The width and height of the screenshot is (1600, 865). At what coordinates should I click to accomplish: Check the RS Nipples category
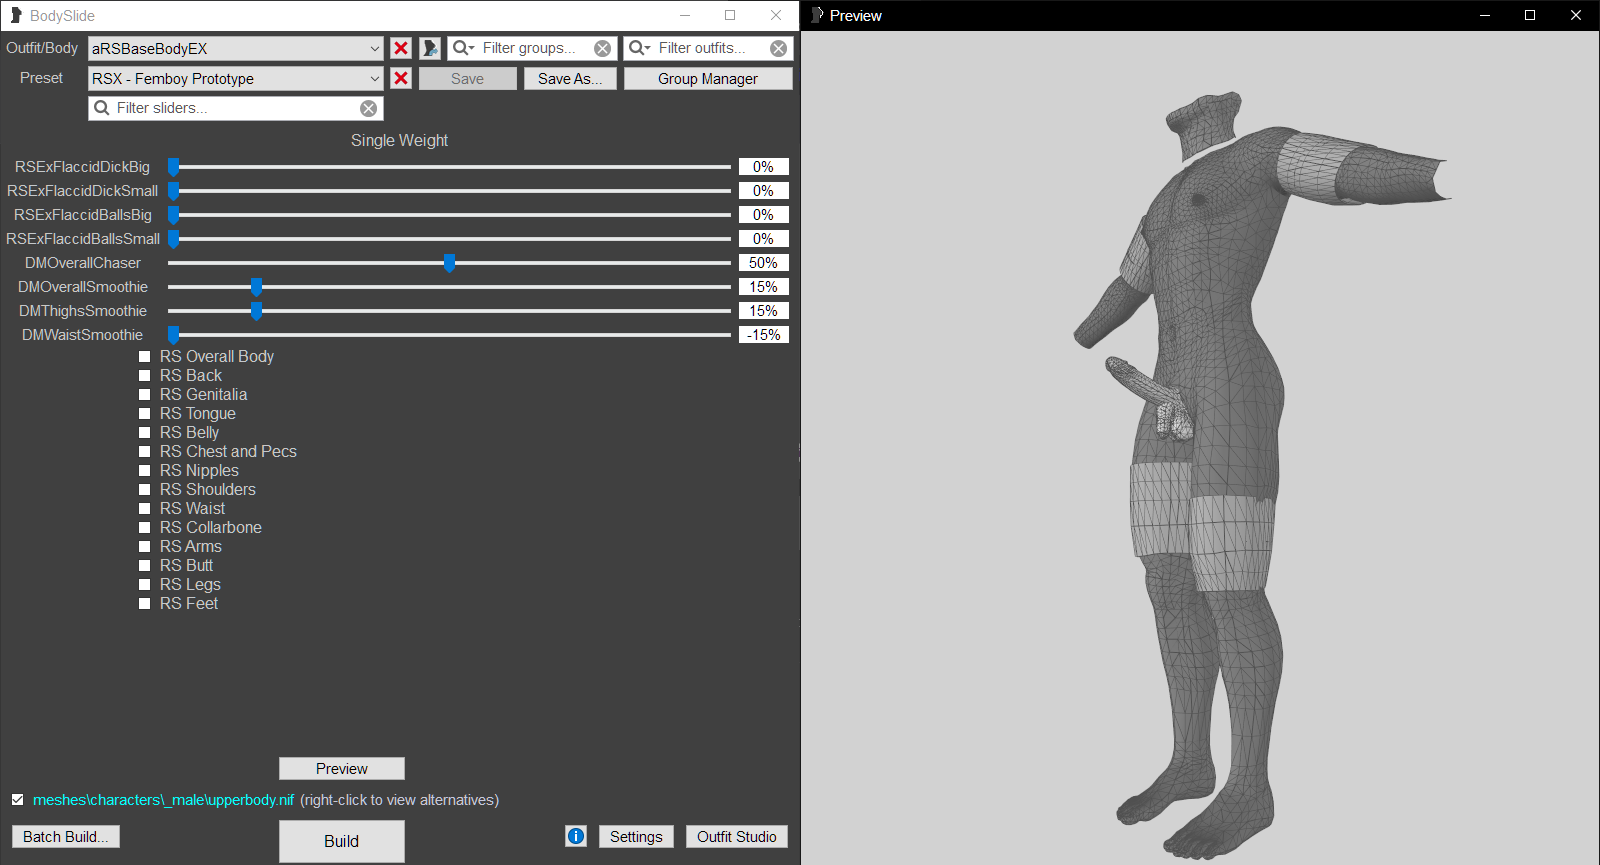pos(144,470)
